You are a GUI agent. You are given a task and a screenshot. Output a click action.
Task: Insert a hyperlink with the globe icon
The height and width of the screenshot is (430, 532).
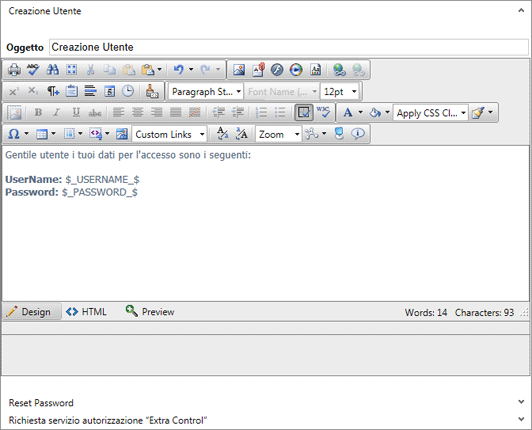tap(339, 70)
